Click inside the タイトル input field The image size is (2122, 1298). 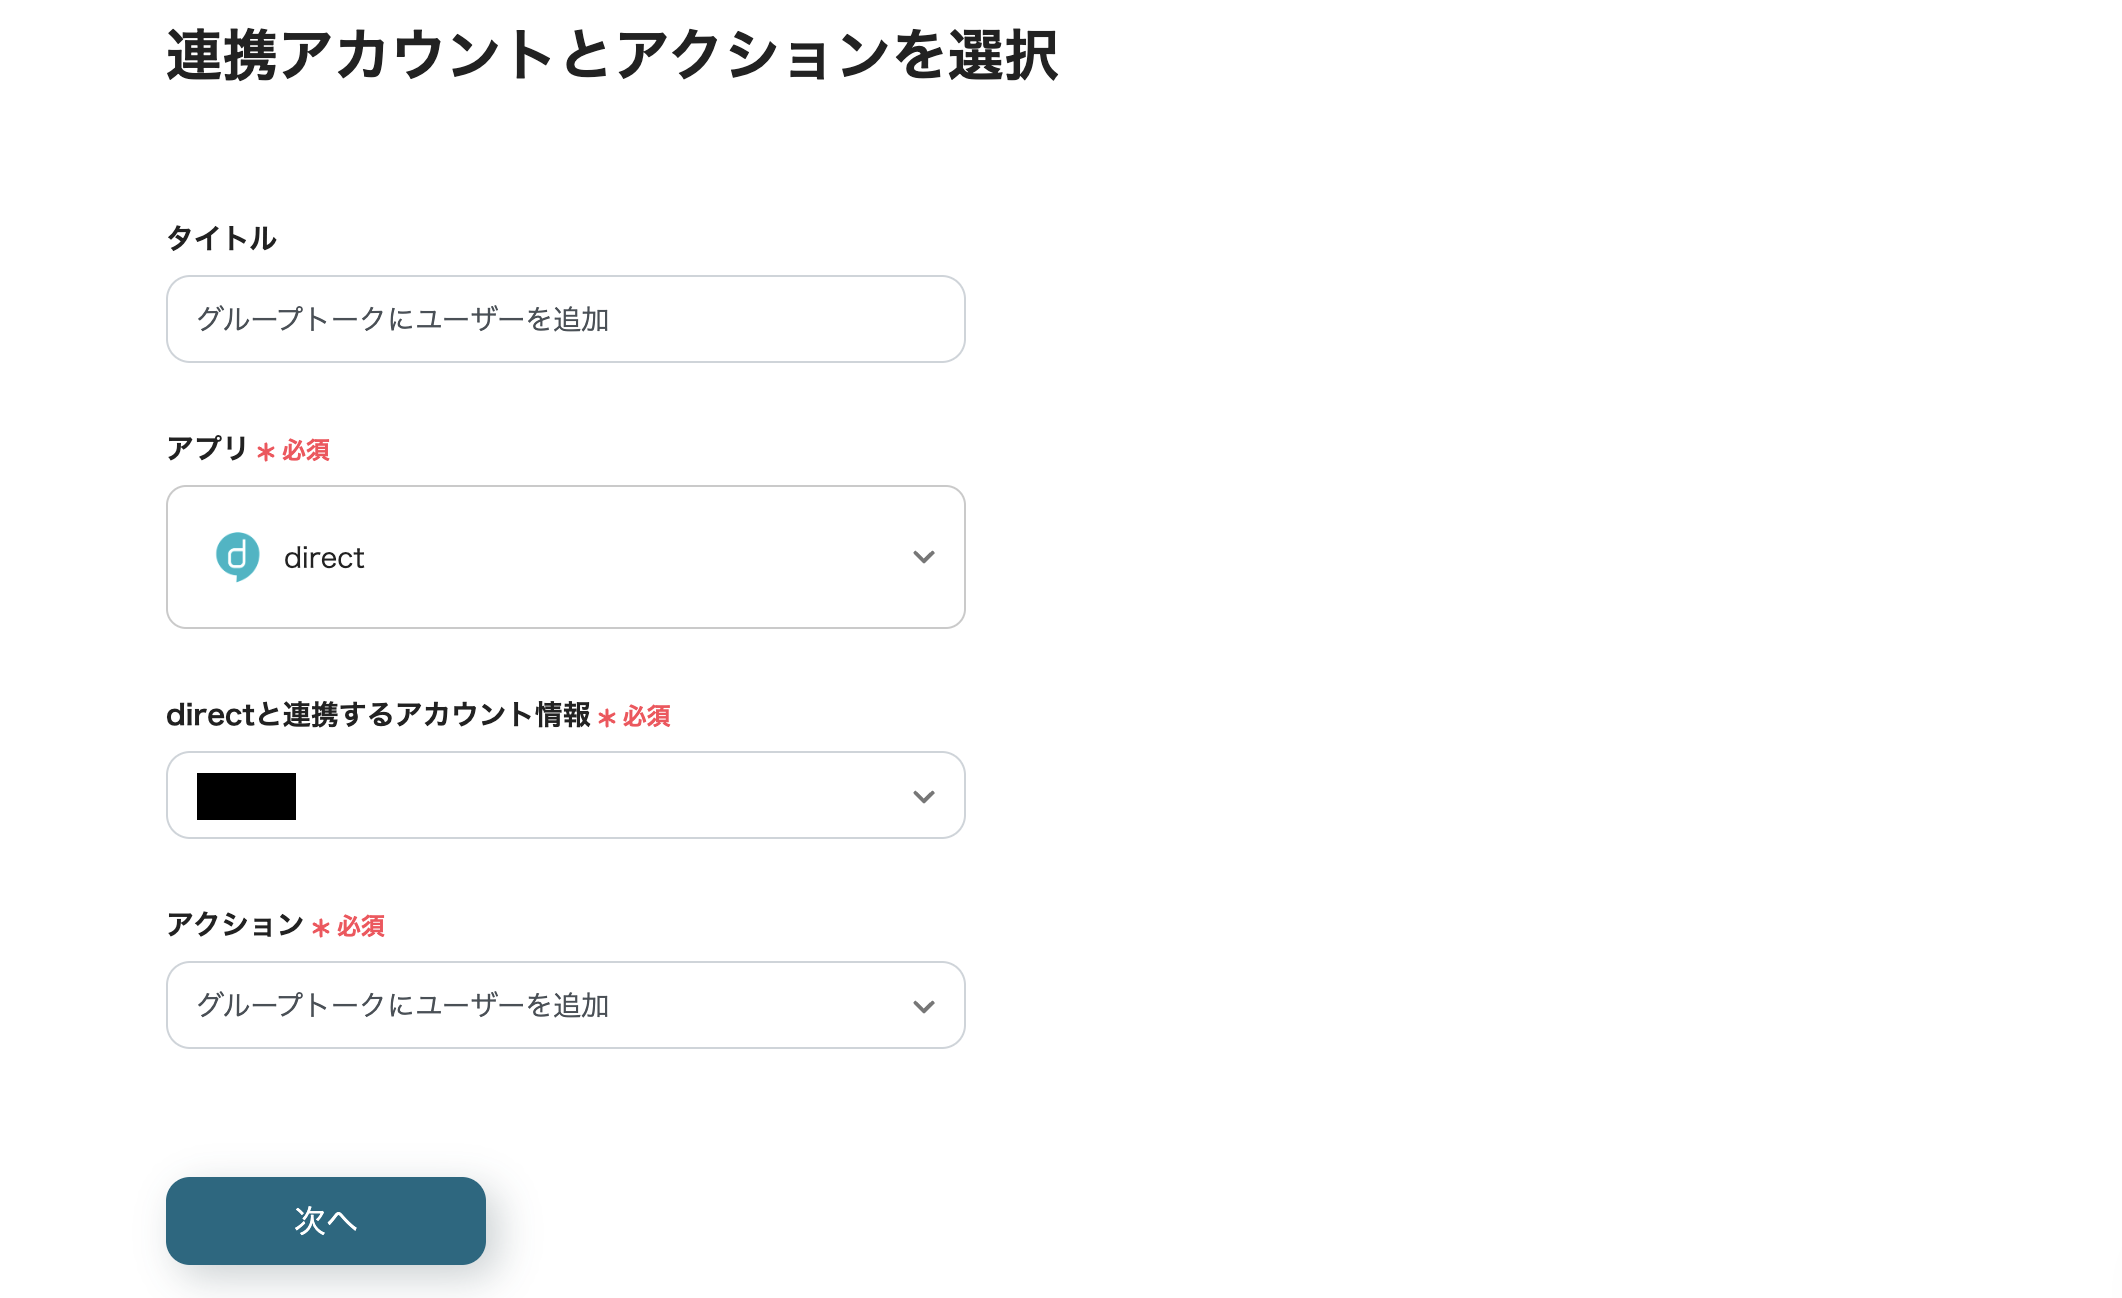tap(565, 319)
